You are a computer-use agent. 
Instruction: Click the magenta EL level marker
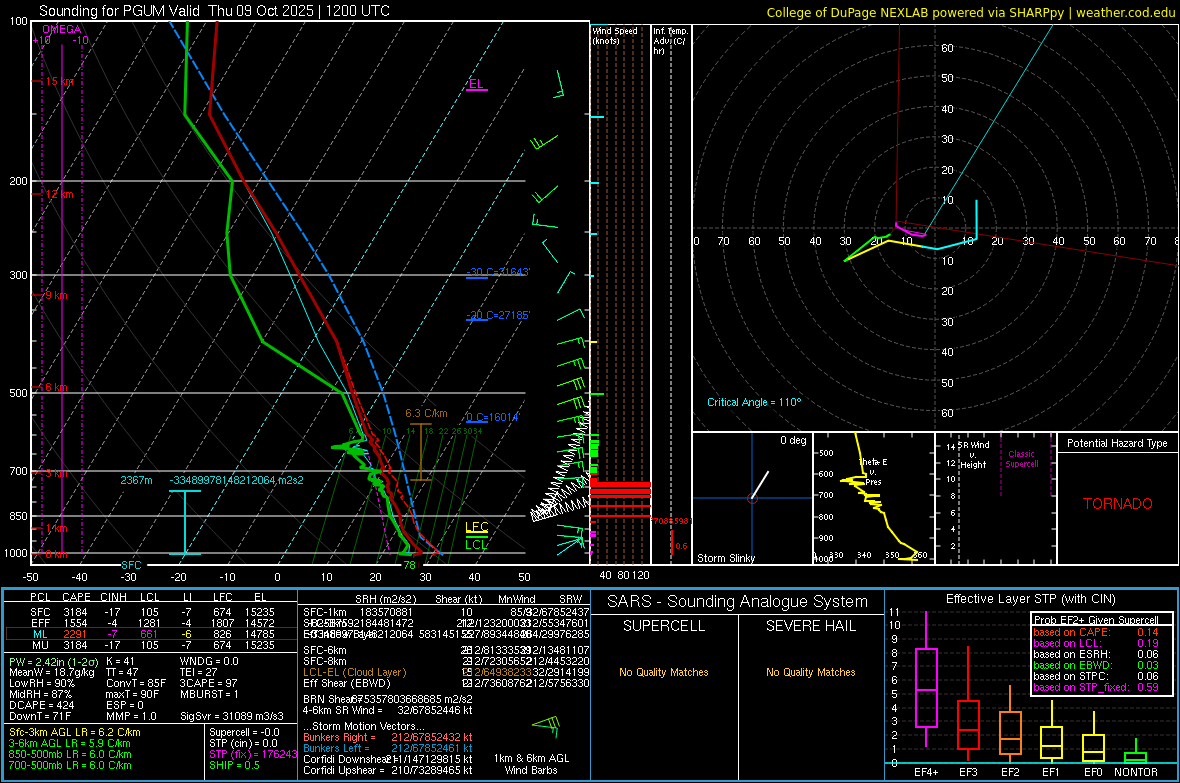pyautogui.click(x=476, y=84)
